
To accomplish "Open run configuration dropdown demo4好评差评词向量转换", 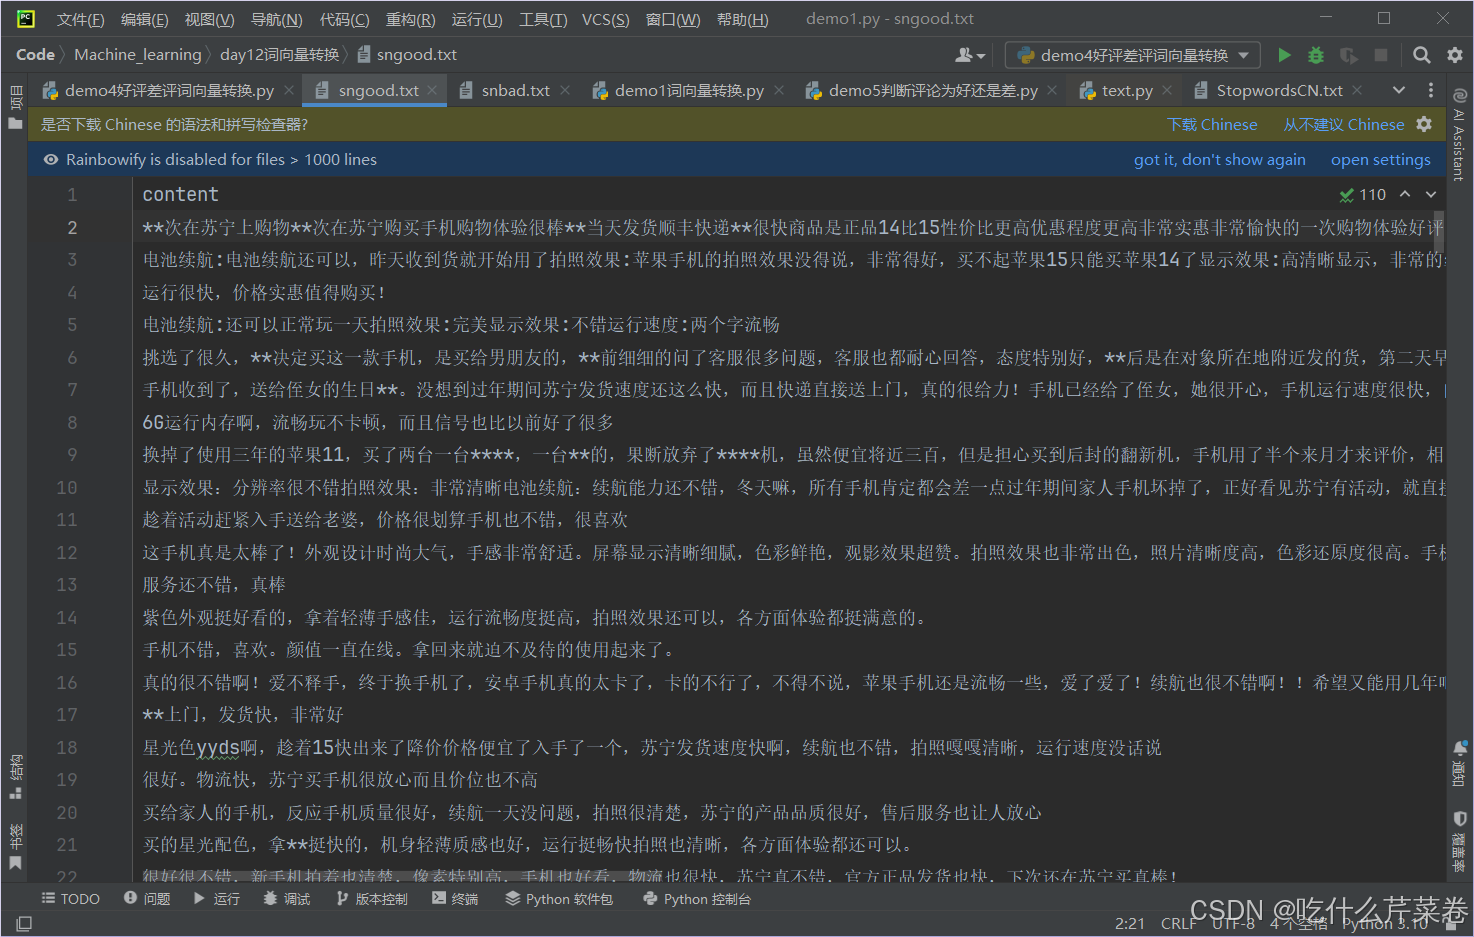I will (x=1133, y=55).
